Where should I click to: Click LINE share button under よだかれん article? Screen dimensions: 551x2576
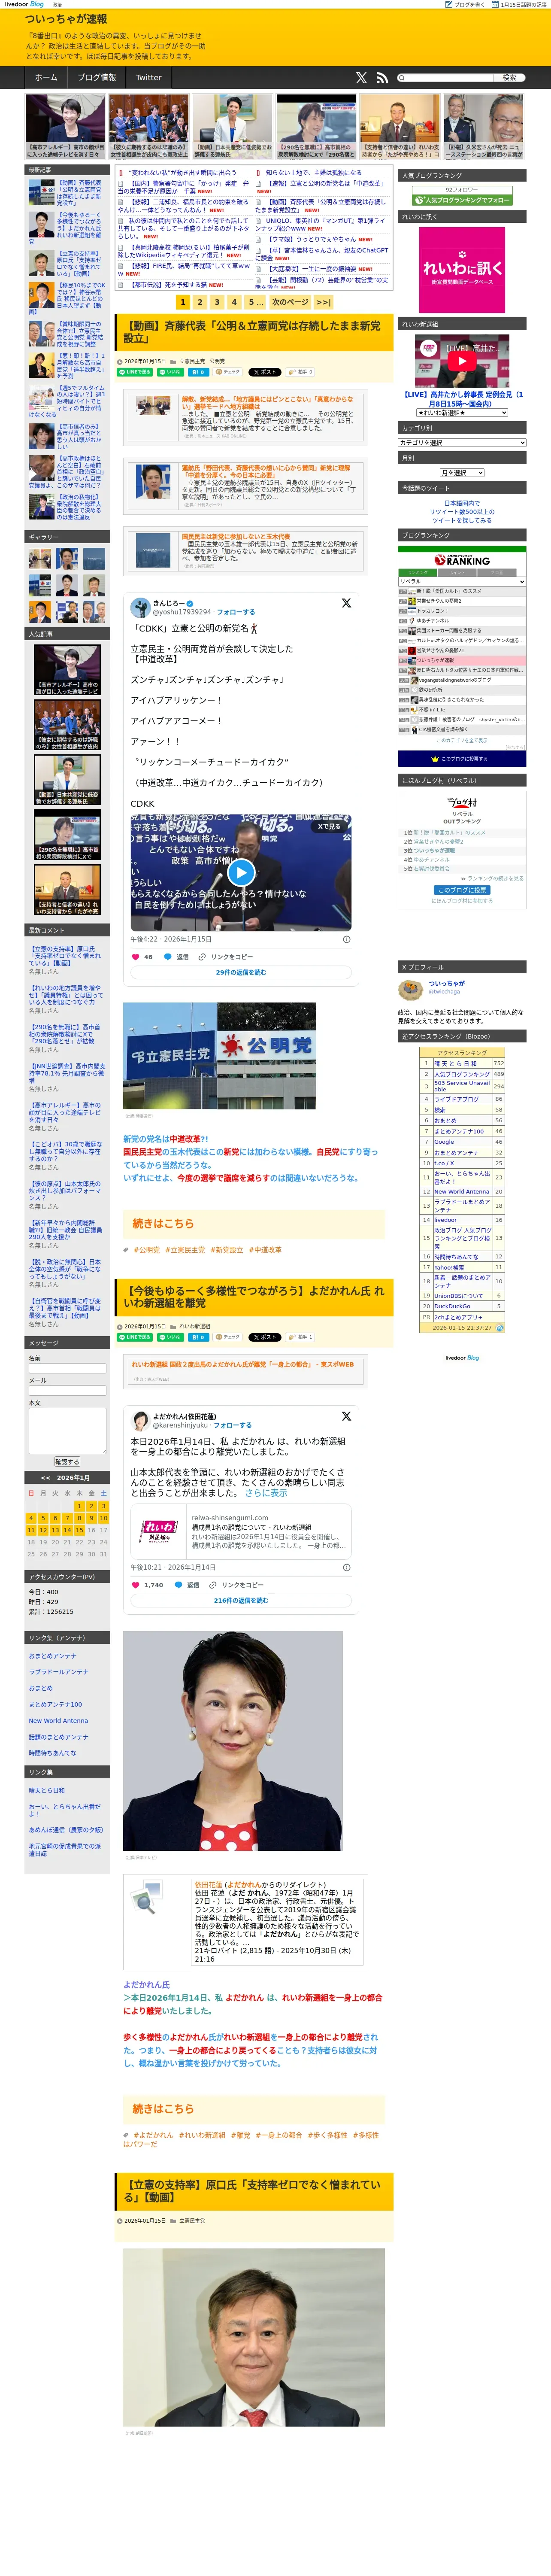pos(136,1337)
